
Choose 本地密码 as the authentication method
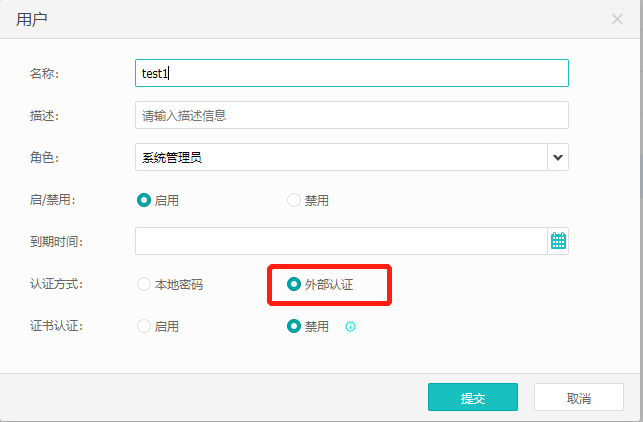144,284
